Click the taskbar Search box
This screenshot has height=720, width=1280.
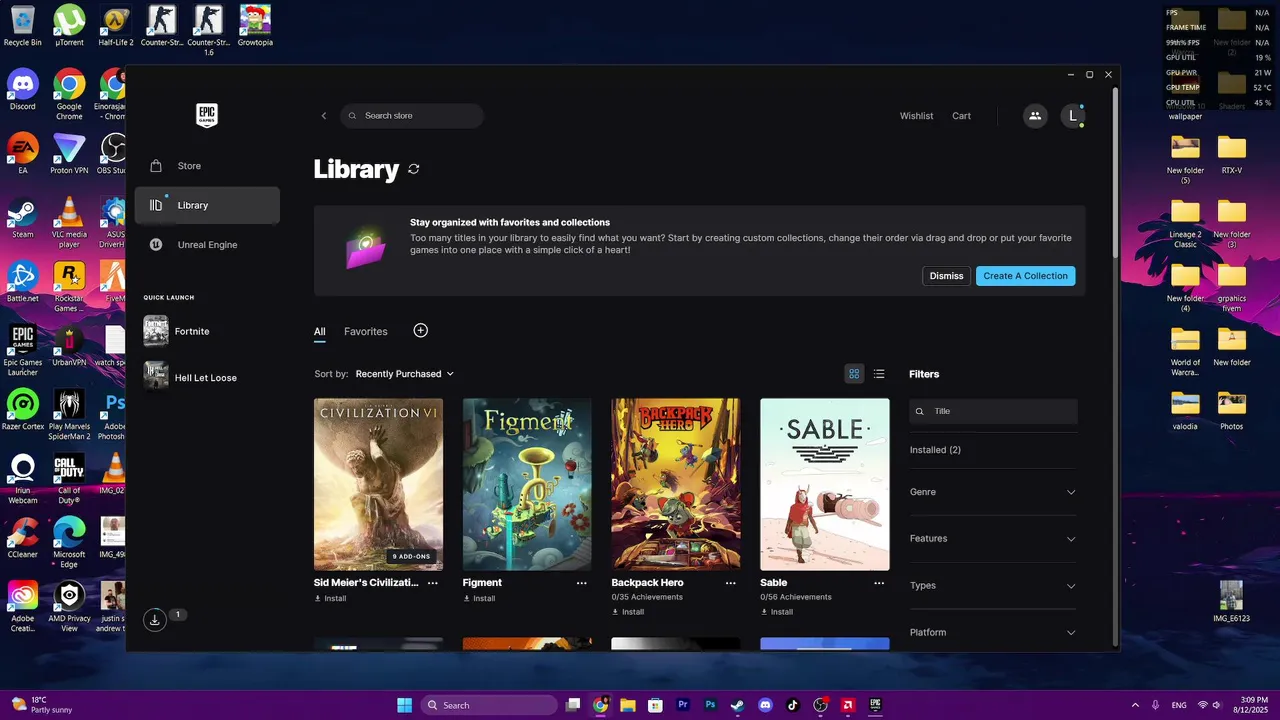489,705
